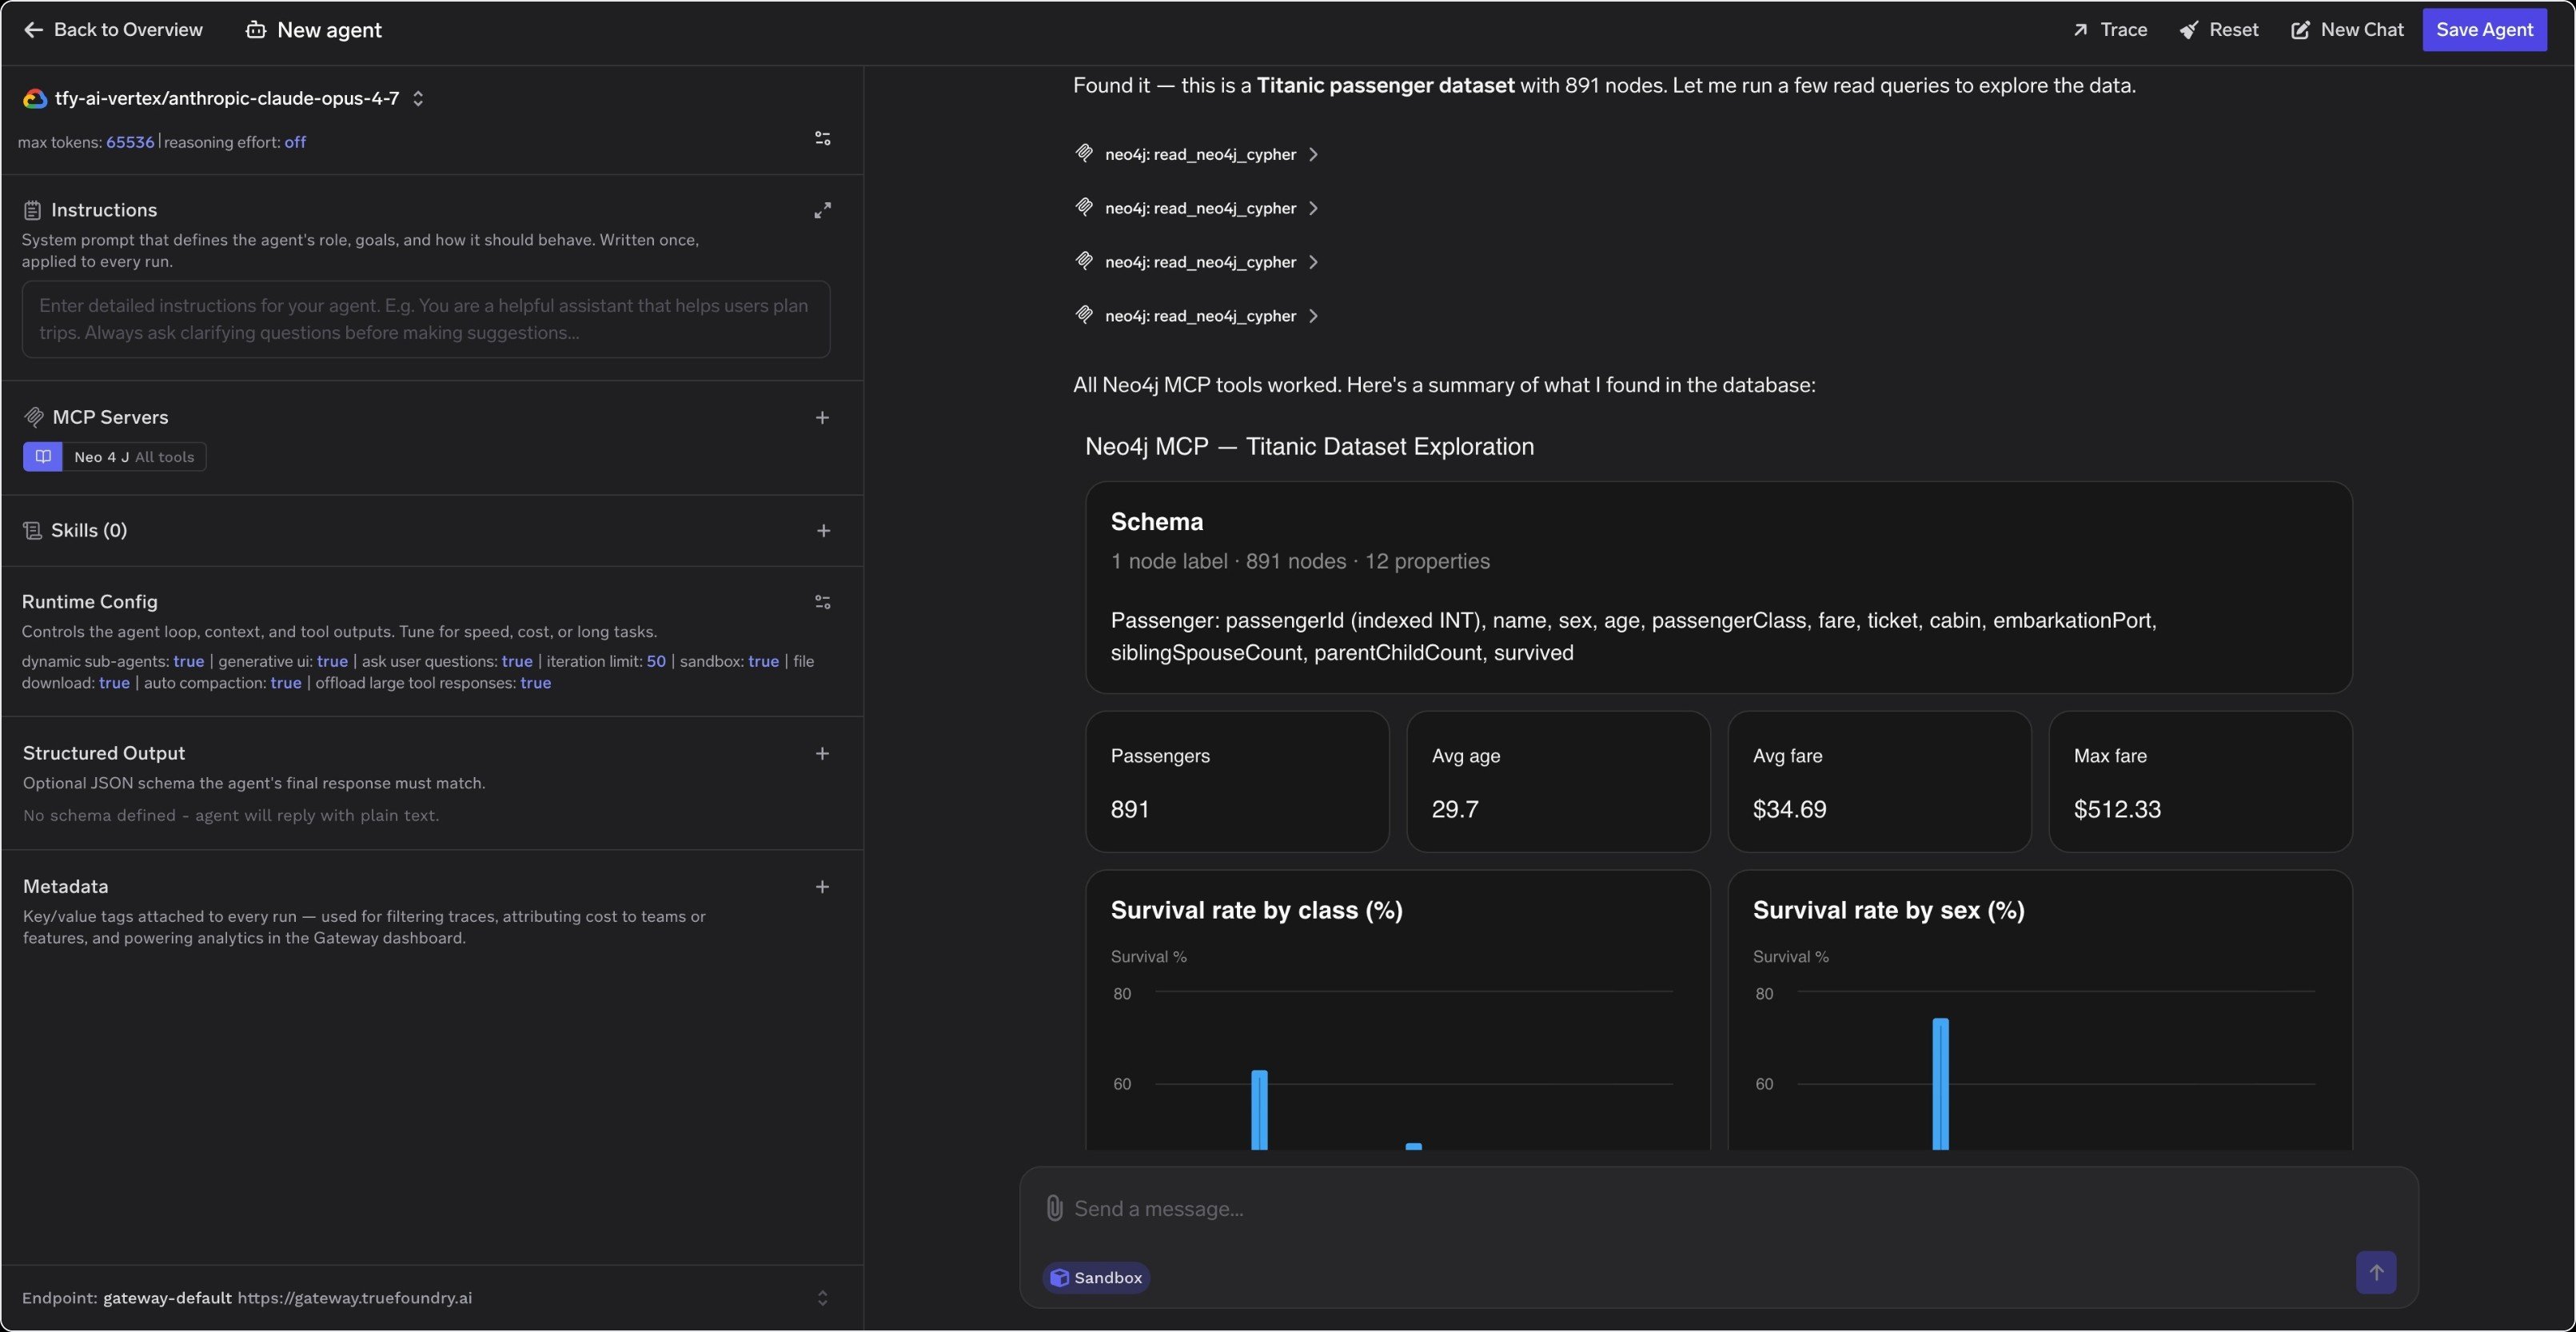This screenshot has width=2576, height=1332.
Task: Open model parameter settings sliders icon
Action: (822, 138)
